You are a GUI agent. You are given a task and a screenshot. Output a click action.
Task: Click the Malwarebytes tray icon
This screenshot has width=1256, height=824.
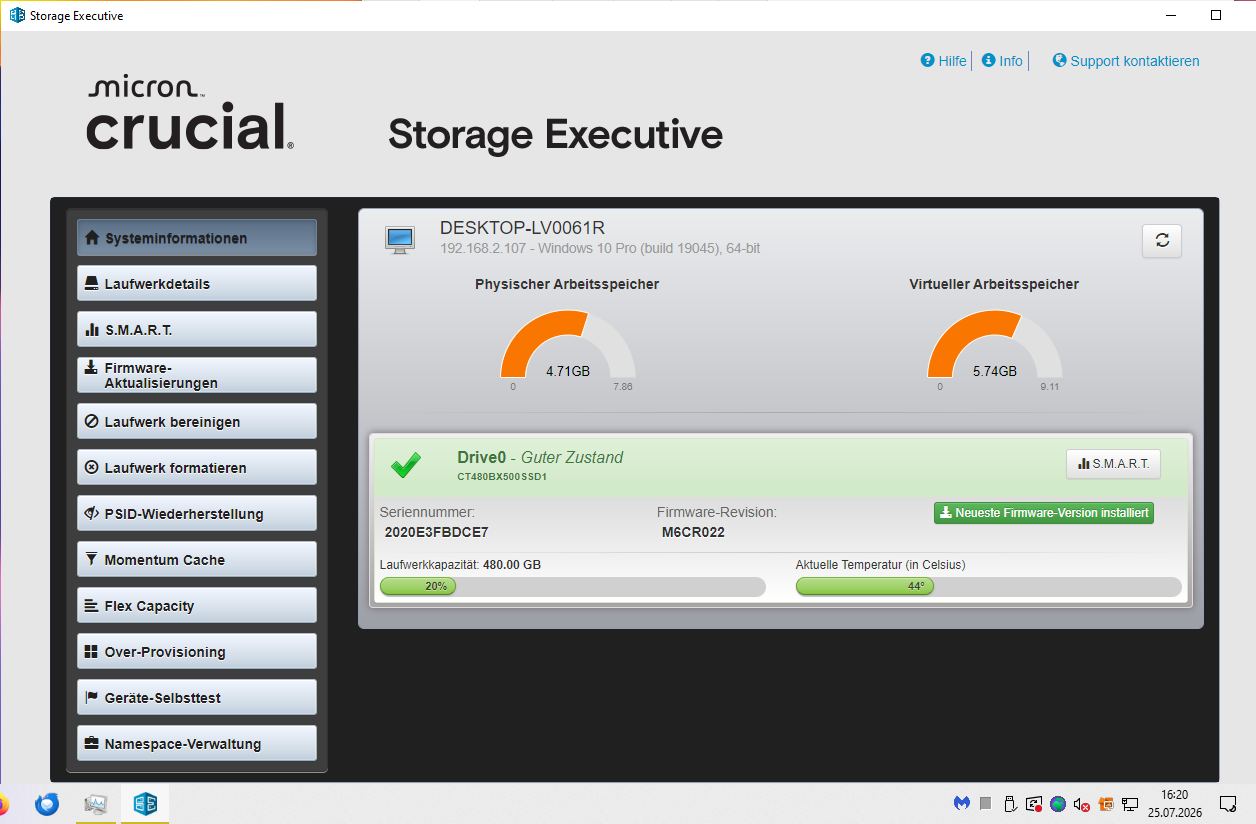click(x=961, y=803)
